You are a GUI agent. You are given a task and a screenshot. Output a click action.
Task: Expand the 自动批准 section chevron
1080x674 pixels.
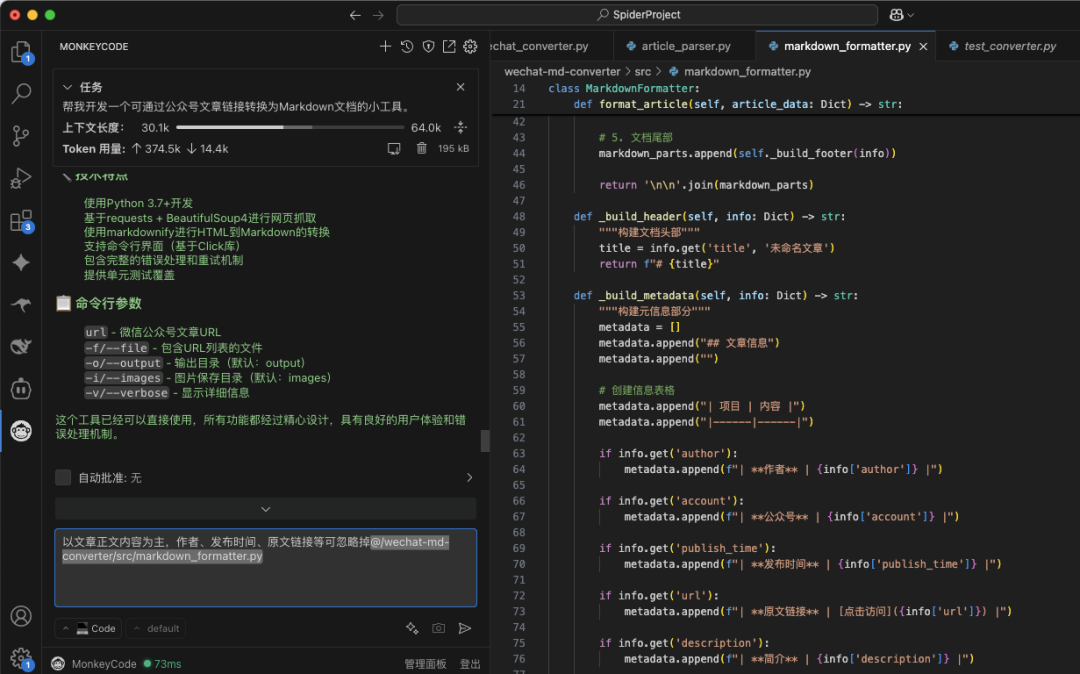click(469, 477)
